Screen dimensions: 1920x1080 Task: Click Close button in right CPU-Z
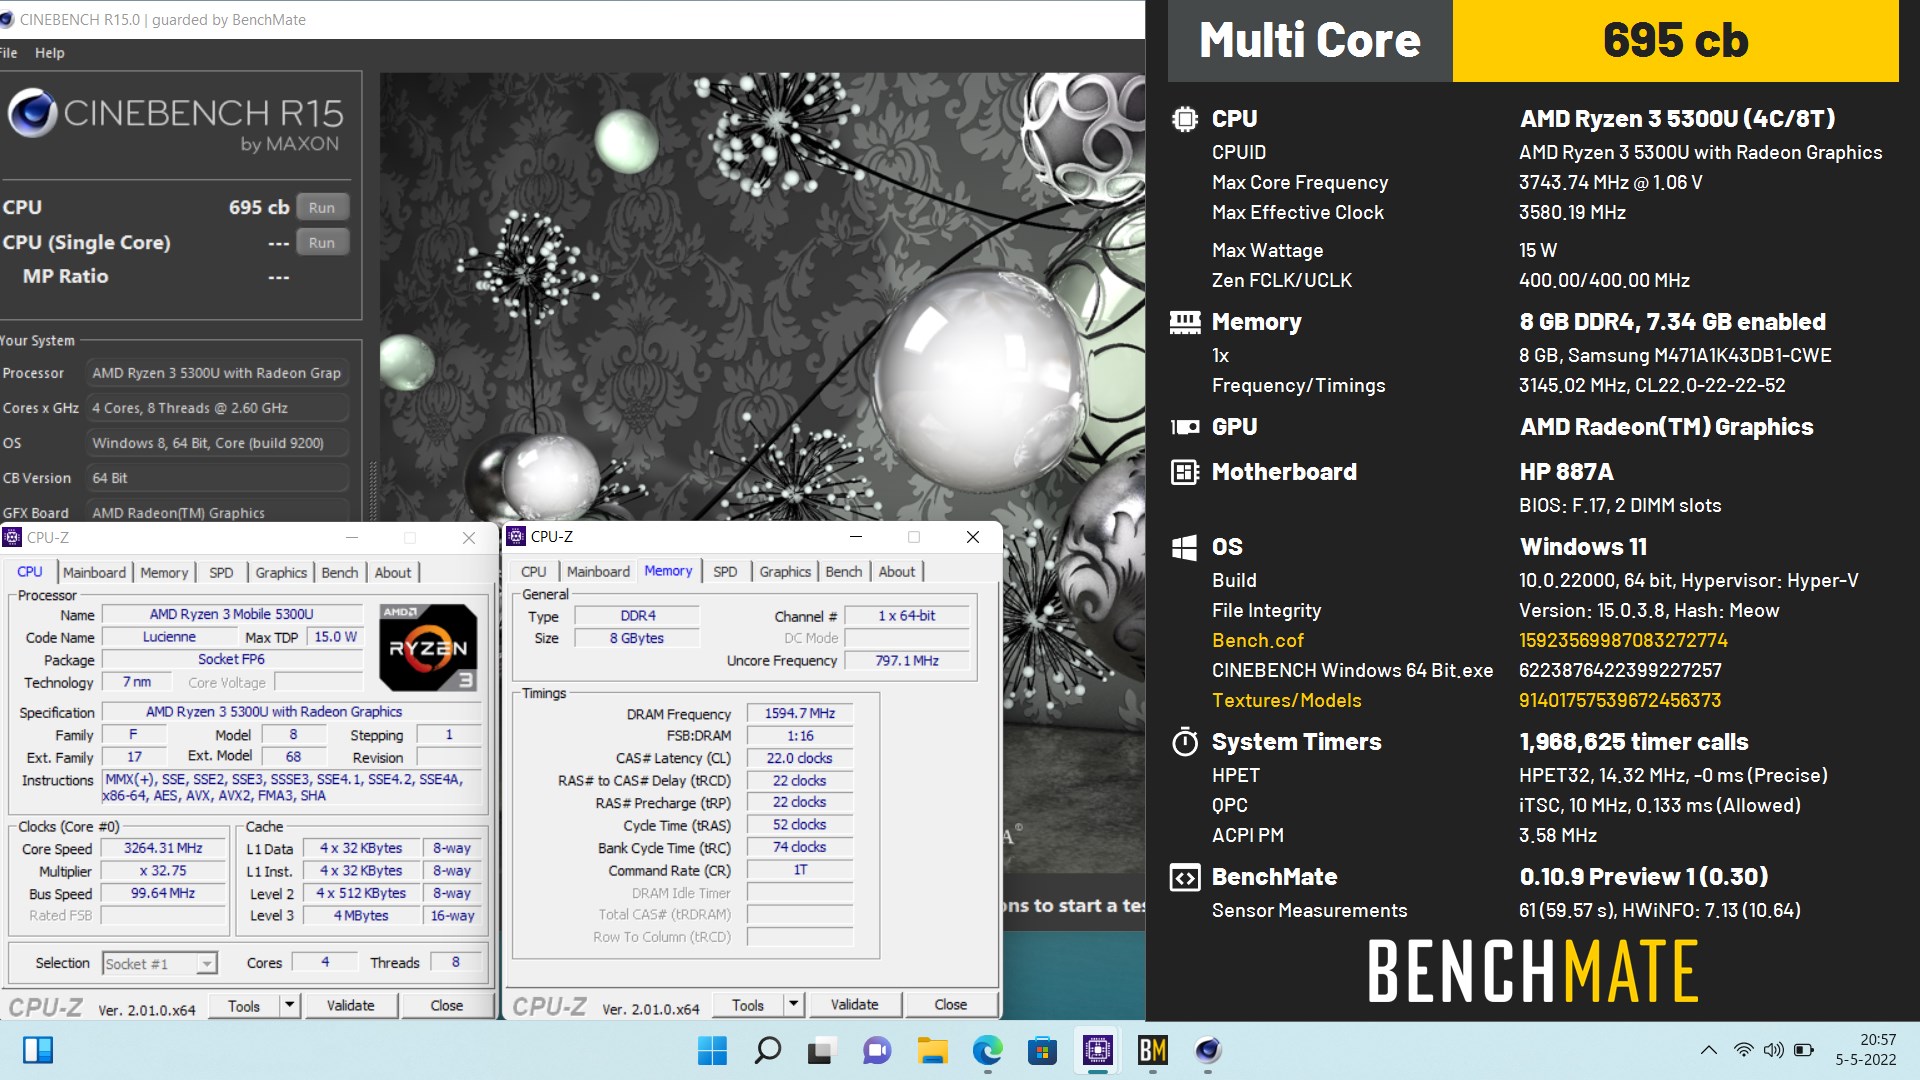[x=951, y=1005]
